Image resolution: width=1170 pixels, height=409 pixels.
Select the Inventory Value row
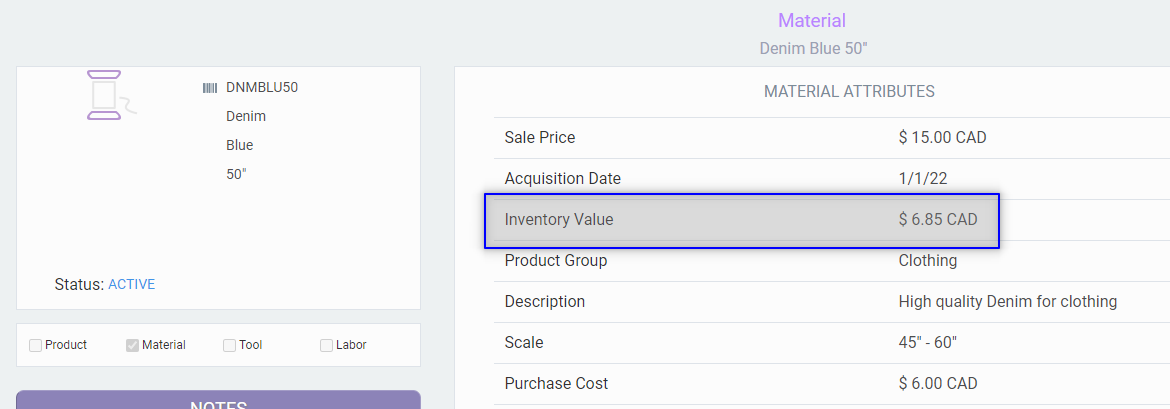pos(741,220)
